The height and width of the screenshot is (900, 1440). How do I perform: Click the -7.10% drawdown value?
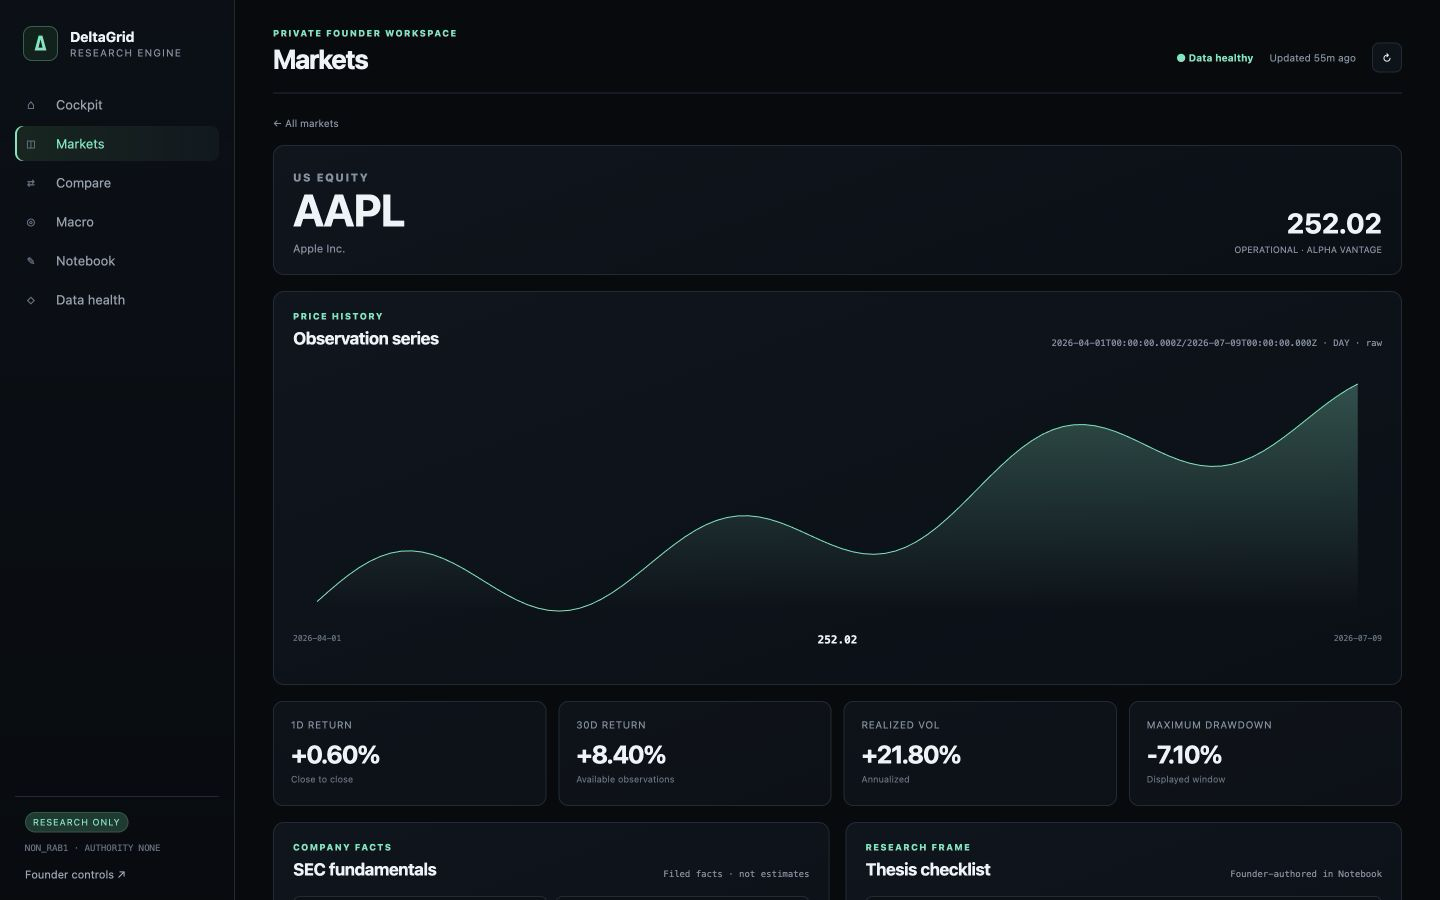click(1184, 755)
